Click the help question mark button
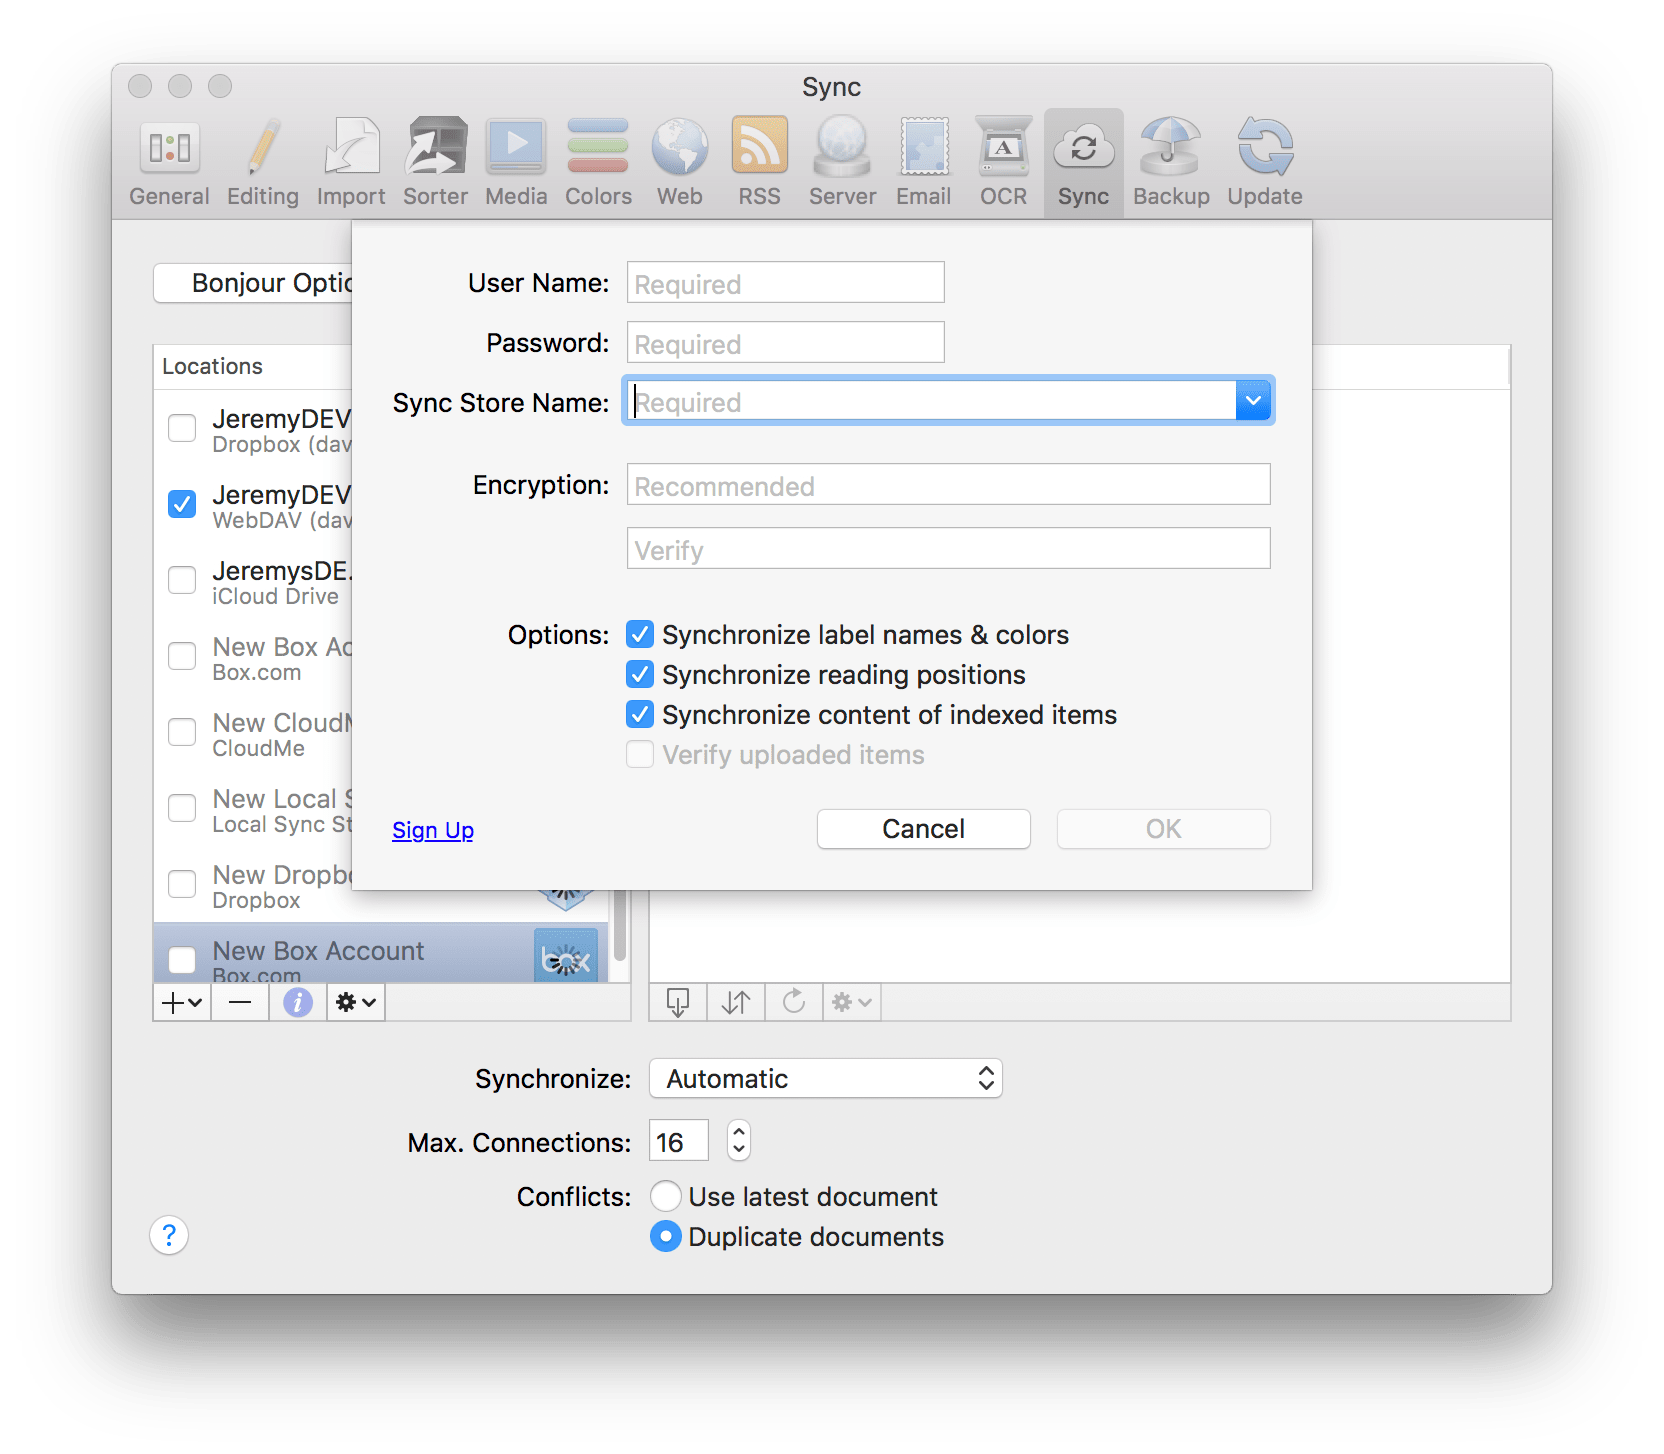The height and width of the screenshot is (1454, 1664). pyautogui.click(x=169, y=1235)
